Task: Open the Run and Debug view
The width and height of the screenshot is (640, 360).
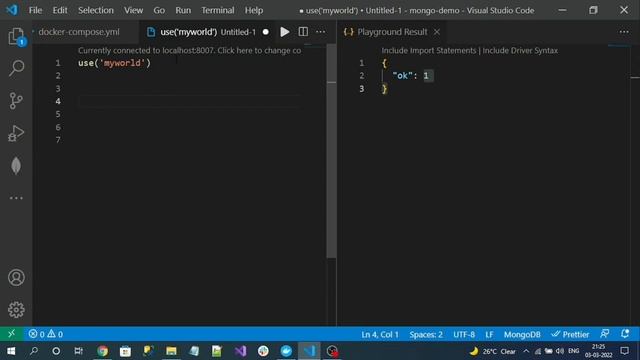Action: coord(16,133)
